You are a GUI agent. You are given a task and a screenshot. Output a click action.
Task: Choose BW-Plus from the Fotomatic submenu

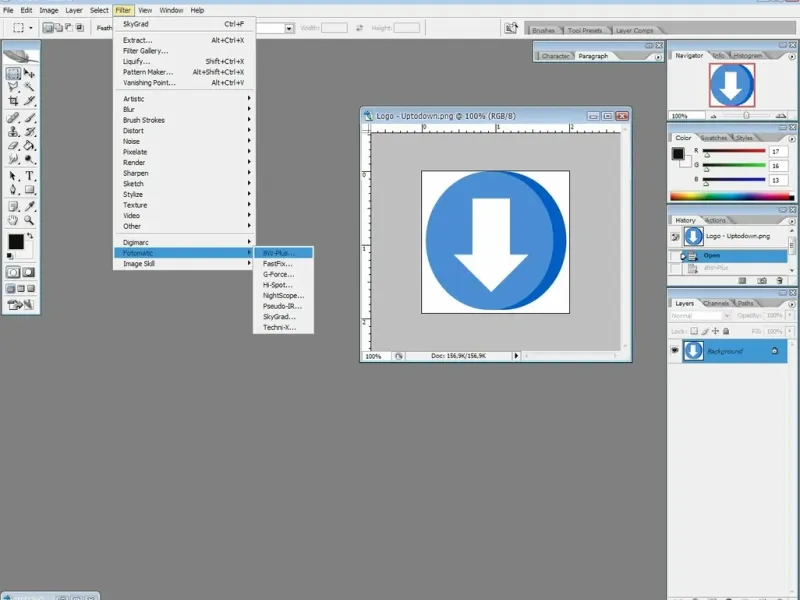coord(283,253)
